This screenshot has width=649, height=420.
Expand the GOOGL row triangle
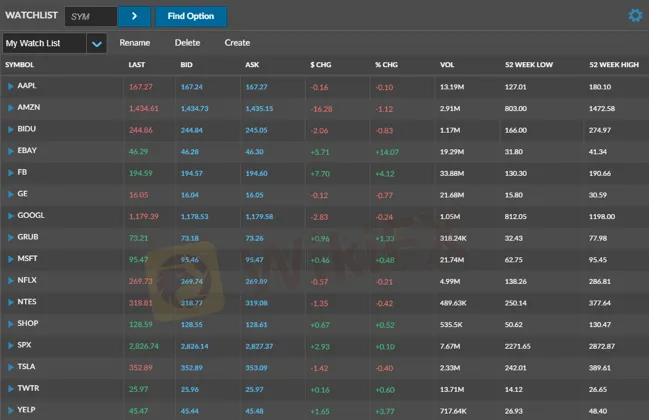(11, 216)
